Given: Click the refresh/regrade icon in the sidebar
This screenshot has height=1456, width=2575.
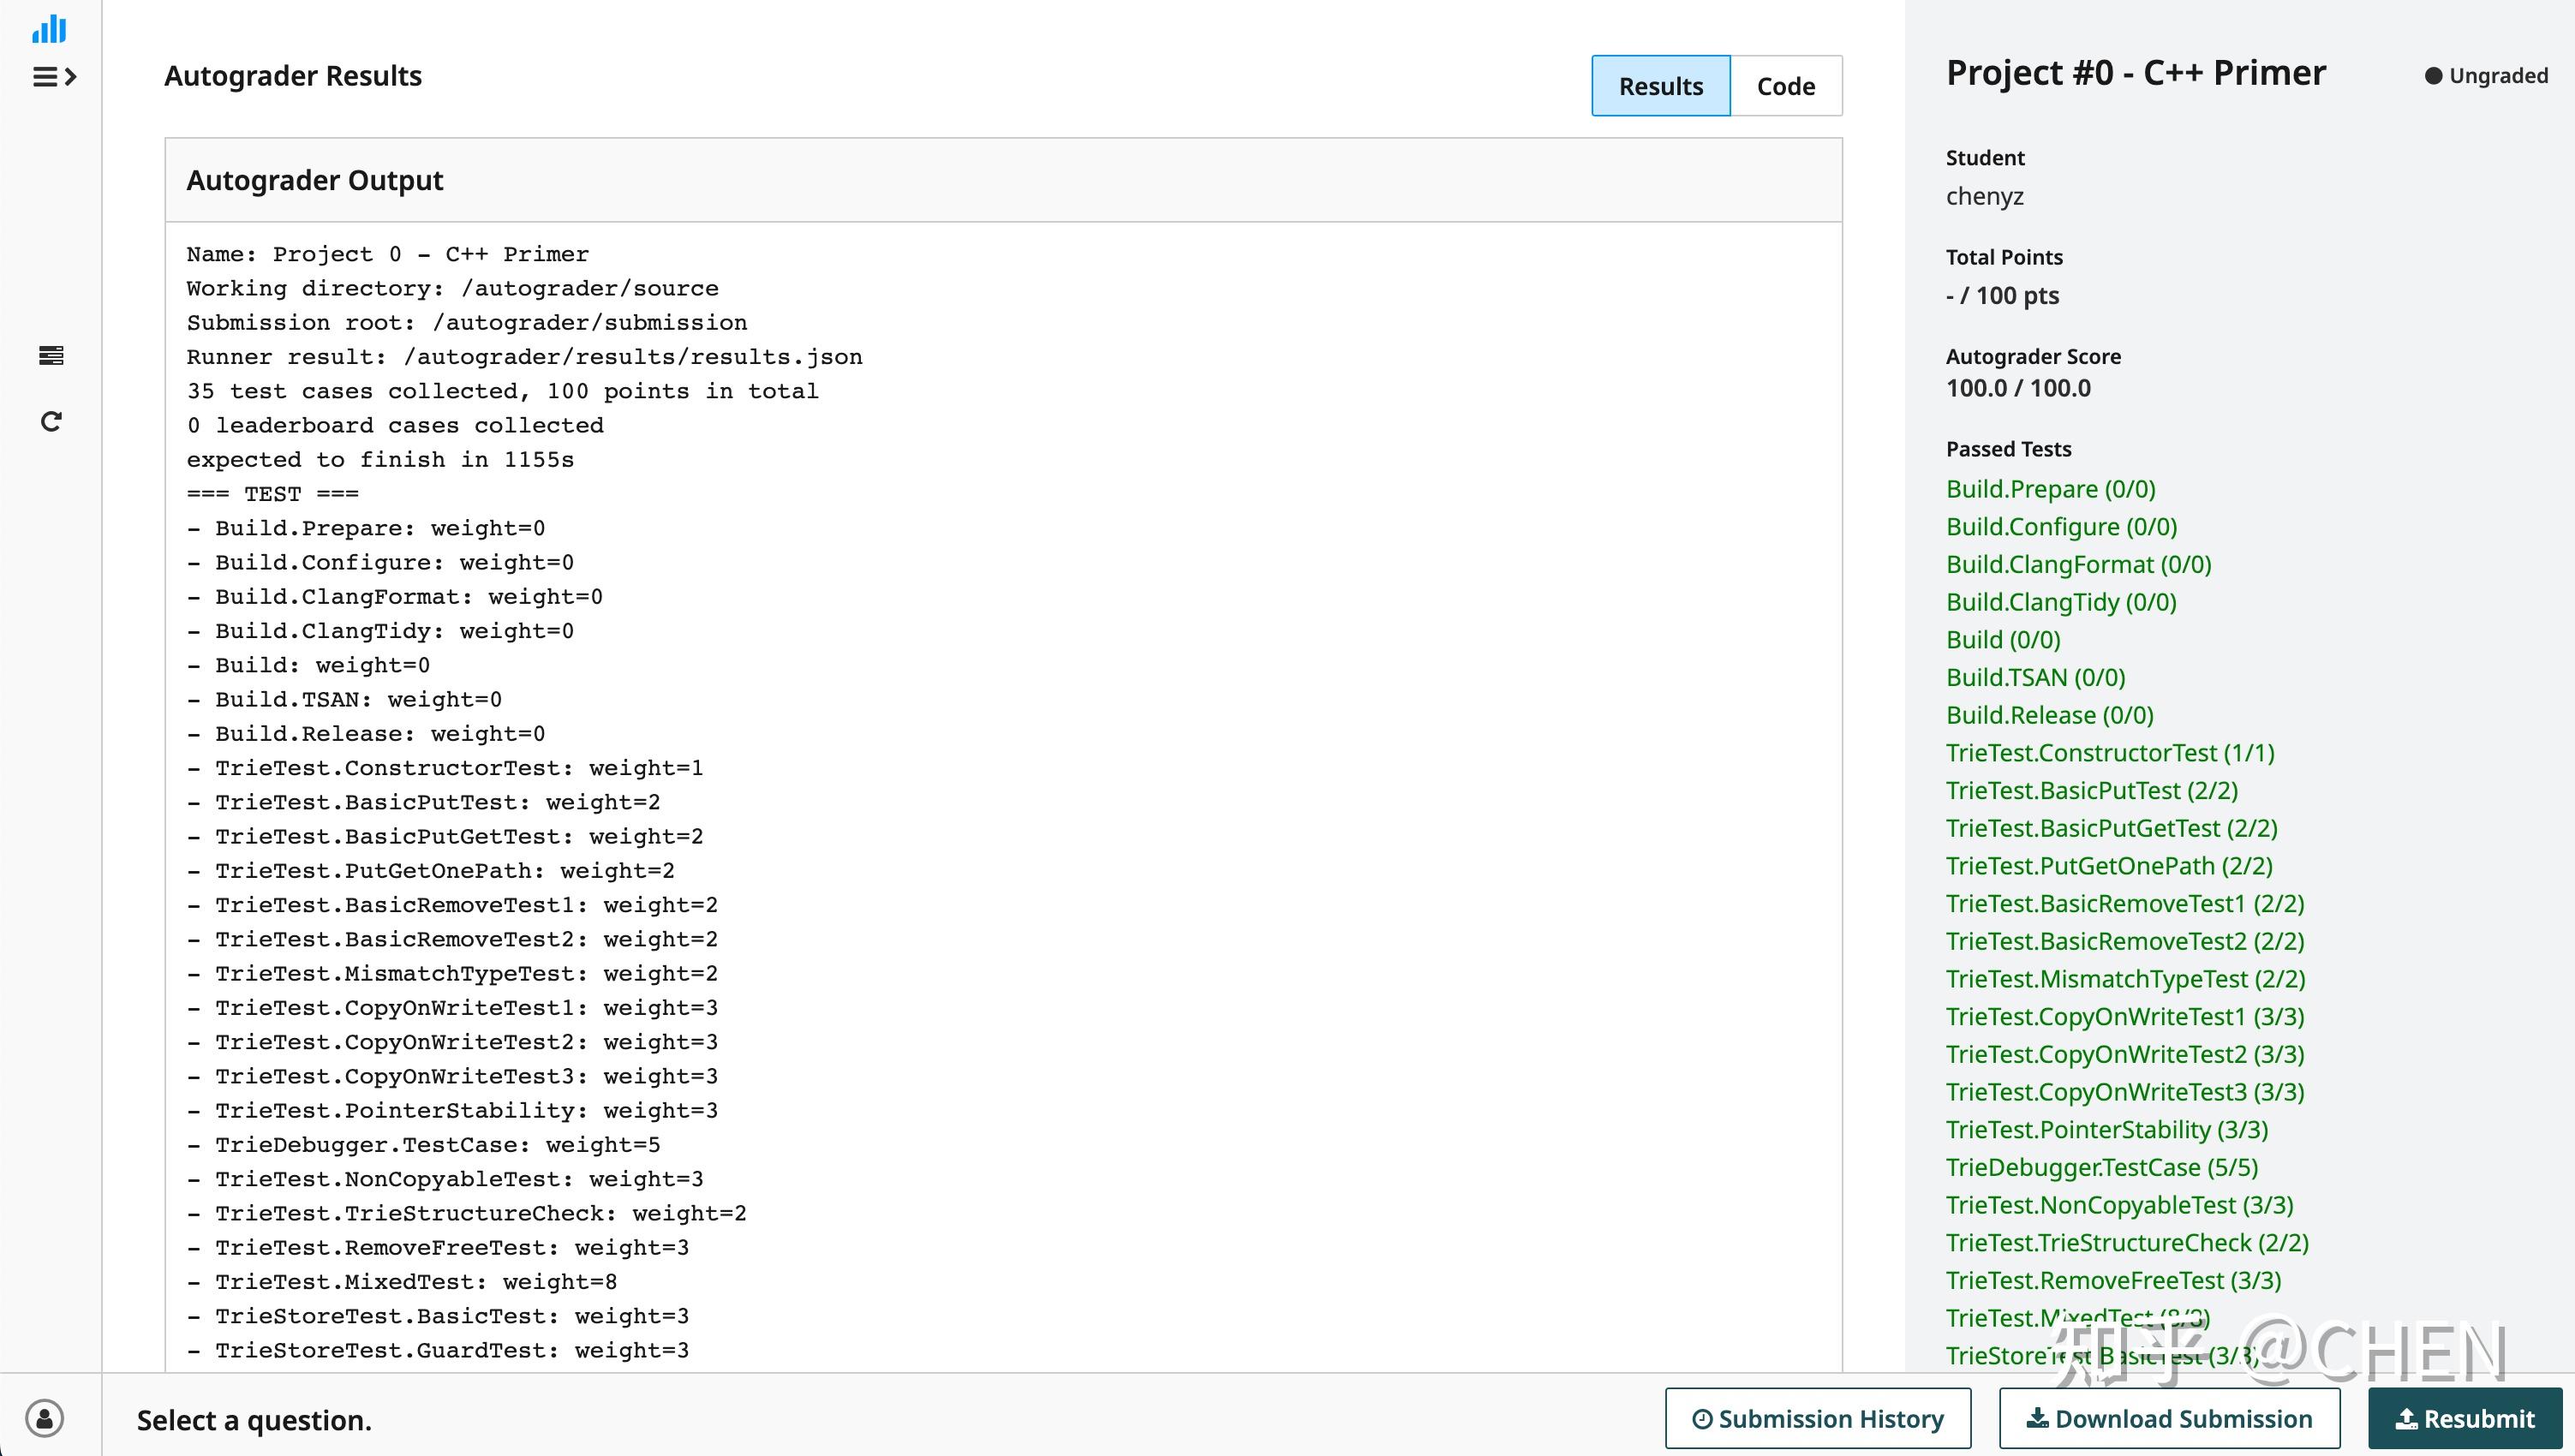Looking at the screenshot, I should coord(51,421).
